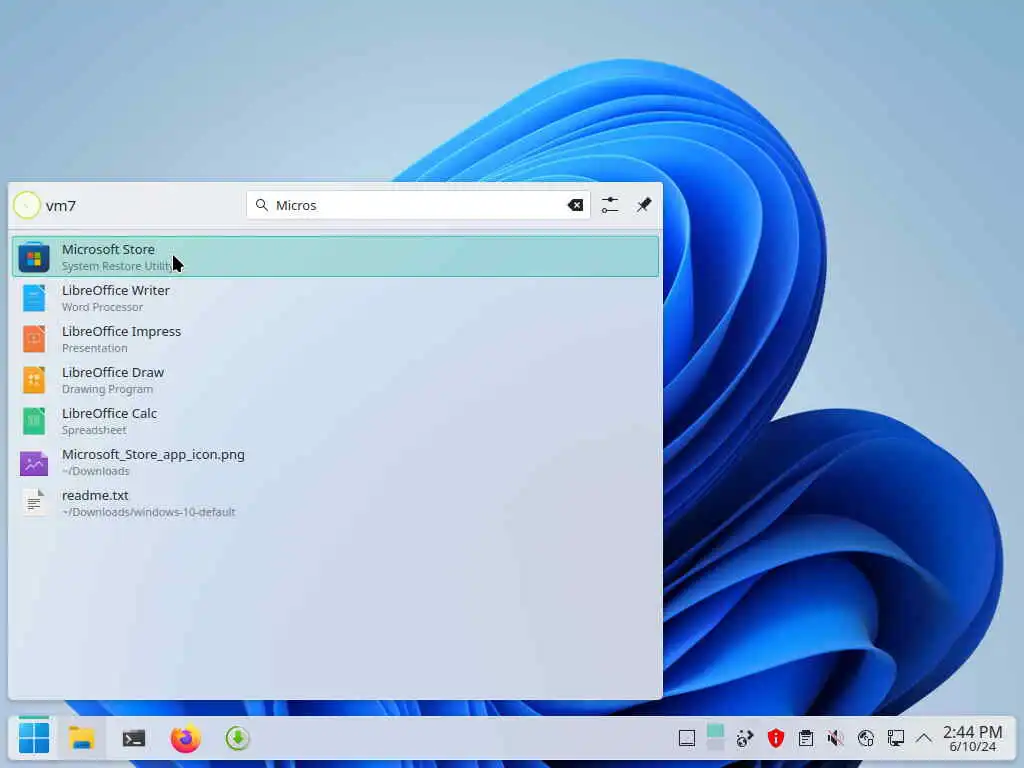Switch to the second virtual desktop in pager
This screenshot has width=1024, height=768.
[716, 745]
